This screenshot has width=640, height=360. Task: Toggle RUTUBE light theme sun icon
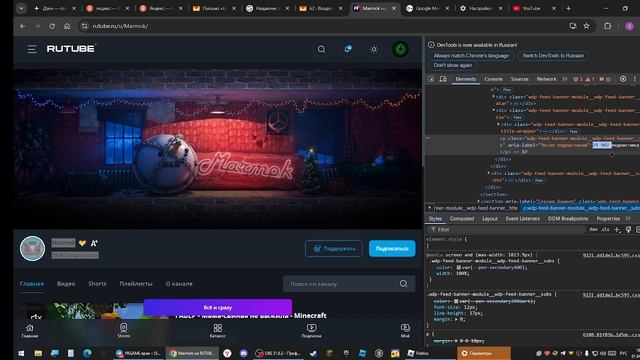(374, 49)
